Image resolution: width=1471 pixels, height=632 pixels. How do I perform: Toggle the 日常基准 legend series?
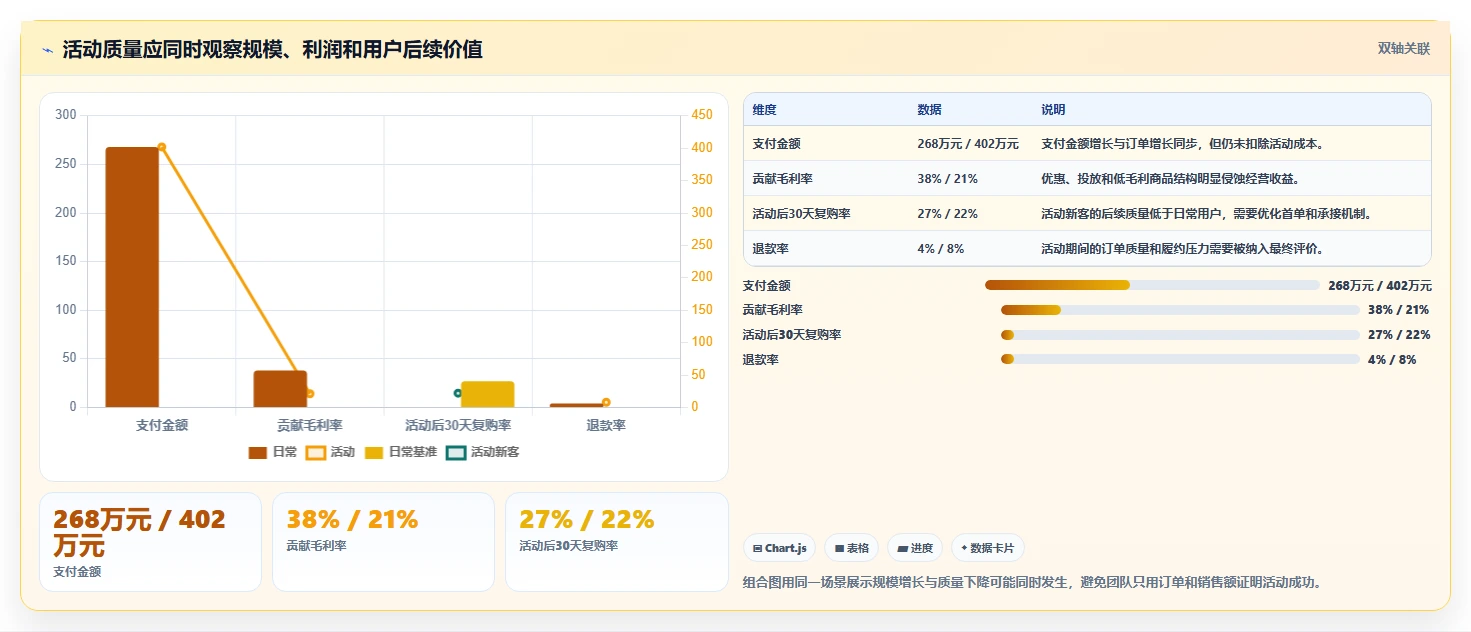click(x=401, y=452)
